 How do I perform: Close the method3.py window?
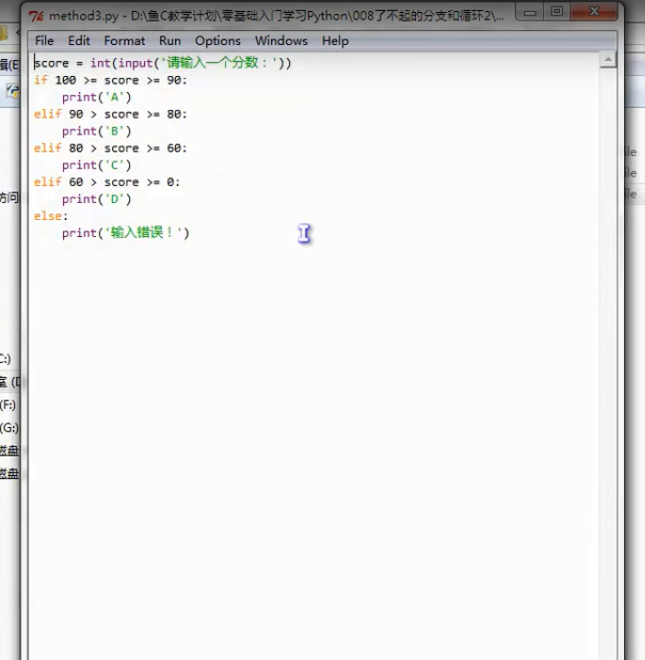(x=594, y=11)
